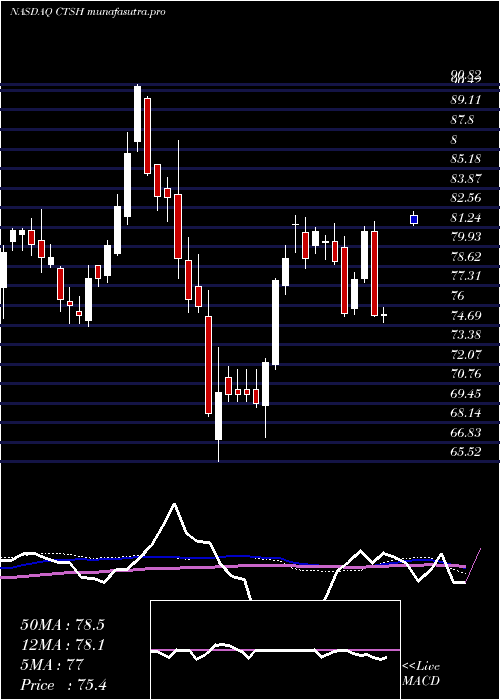Click the Price : 75.4 readout

[63, 684]
